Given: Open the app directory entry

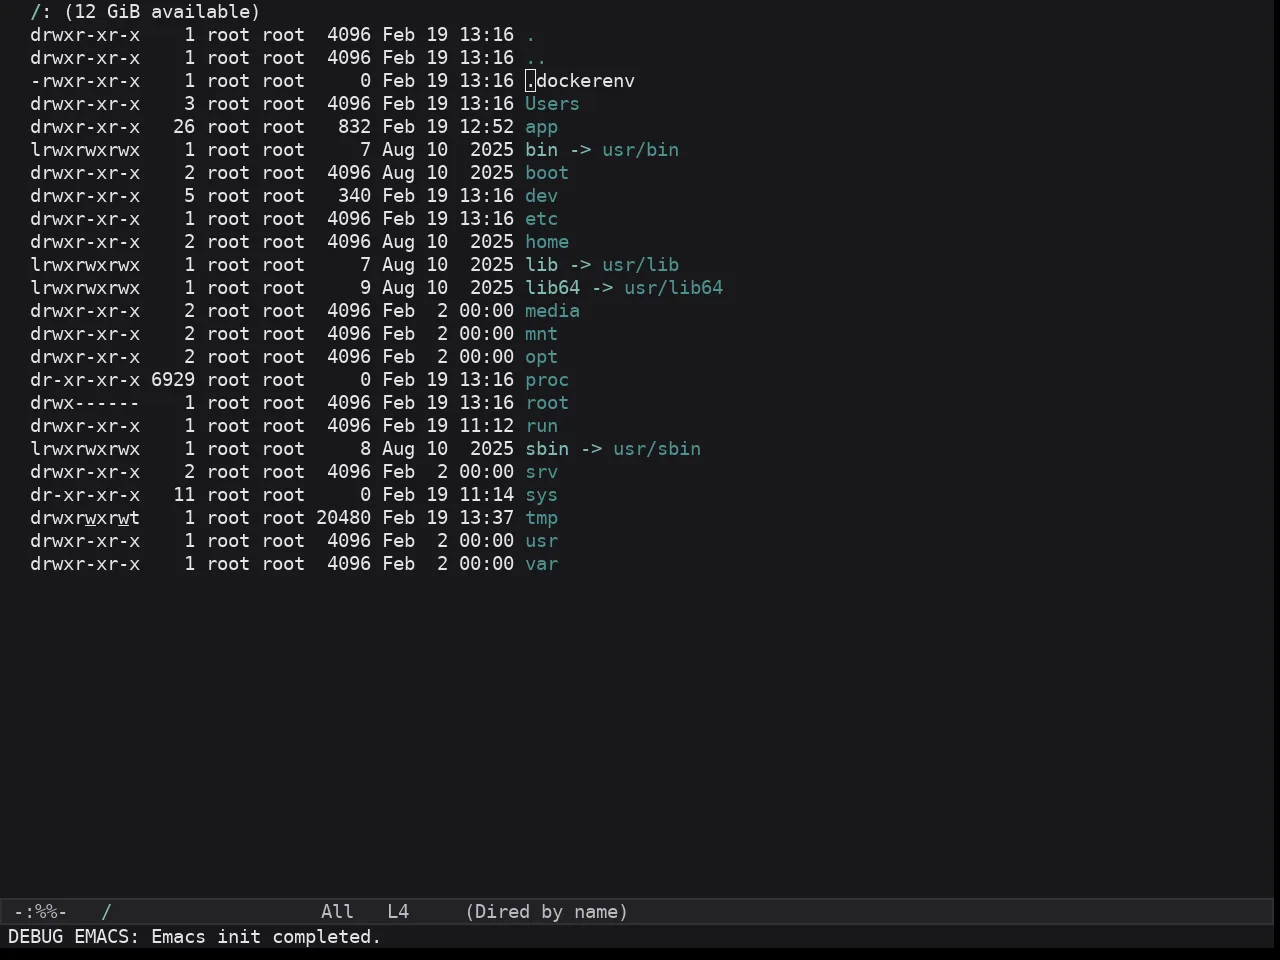Looking at the screenshot, I should (x=541, y=127).
